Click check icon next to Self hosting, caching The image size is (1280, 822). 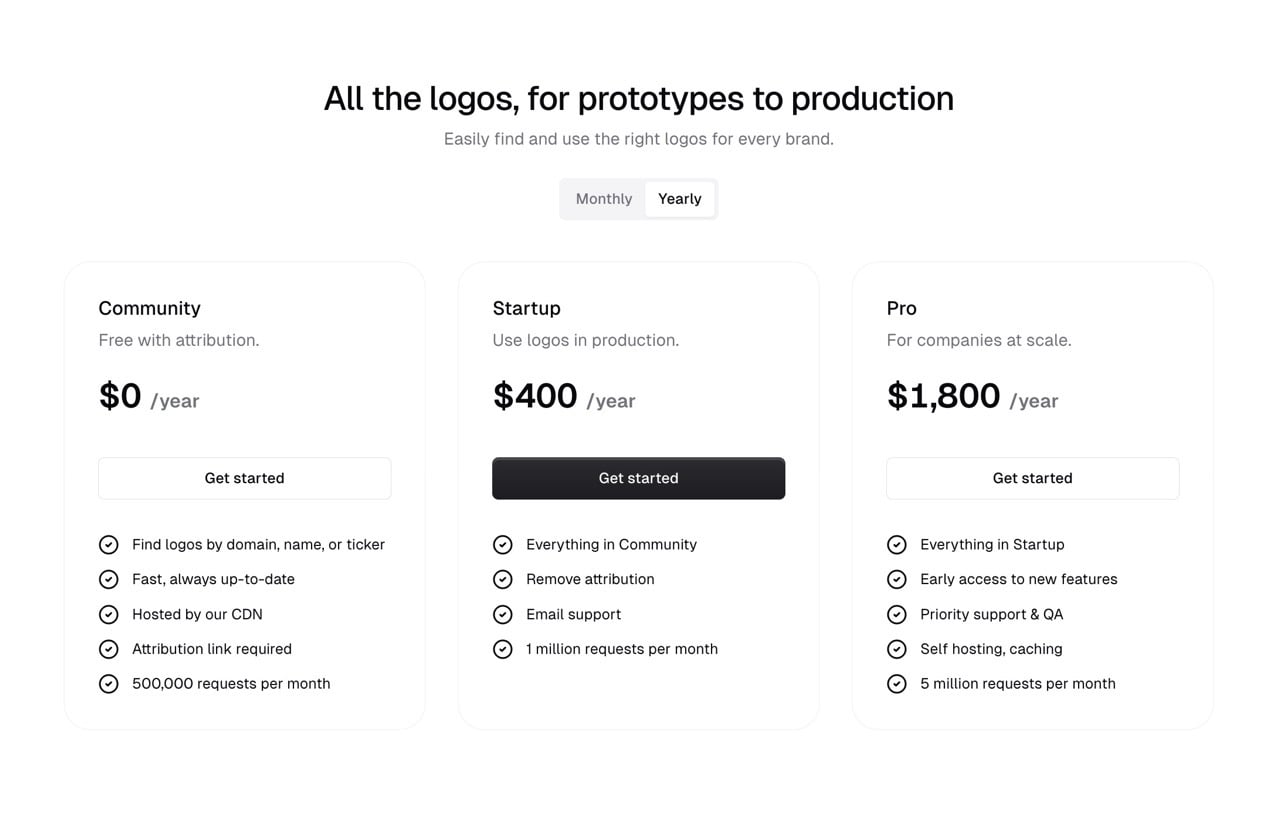click(897, 650)
